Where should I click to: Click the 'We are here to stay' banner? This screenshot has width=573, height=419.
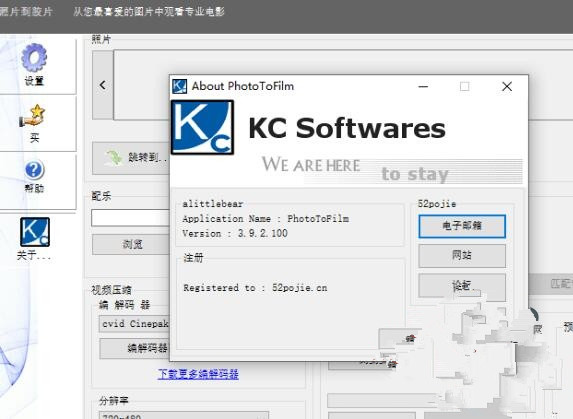pos(391,169)
